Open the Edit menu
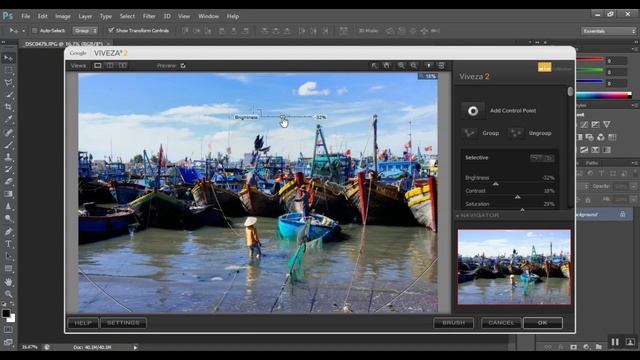This screenshot has height=360, width=640. click(43, 16)
